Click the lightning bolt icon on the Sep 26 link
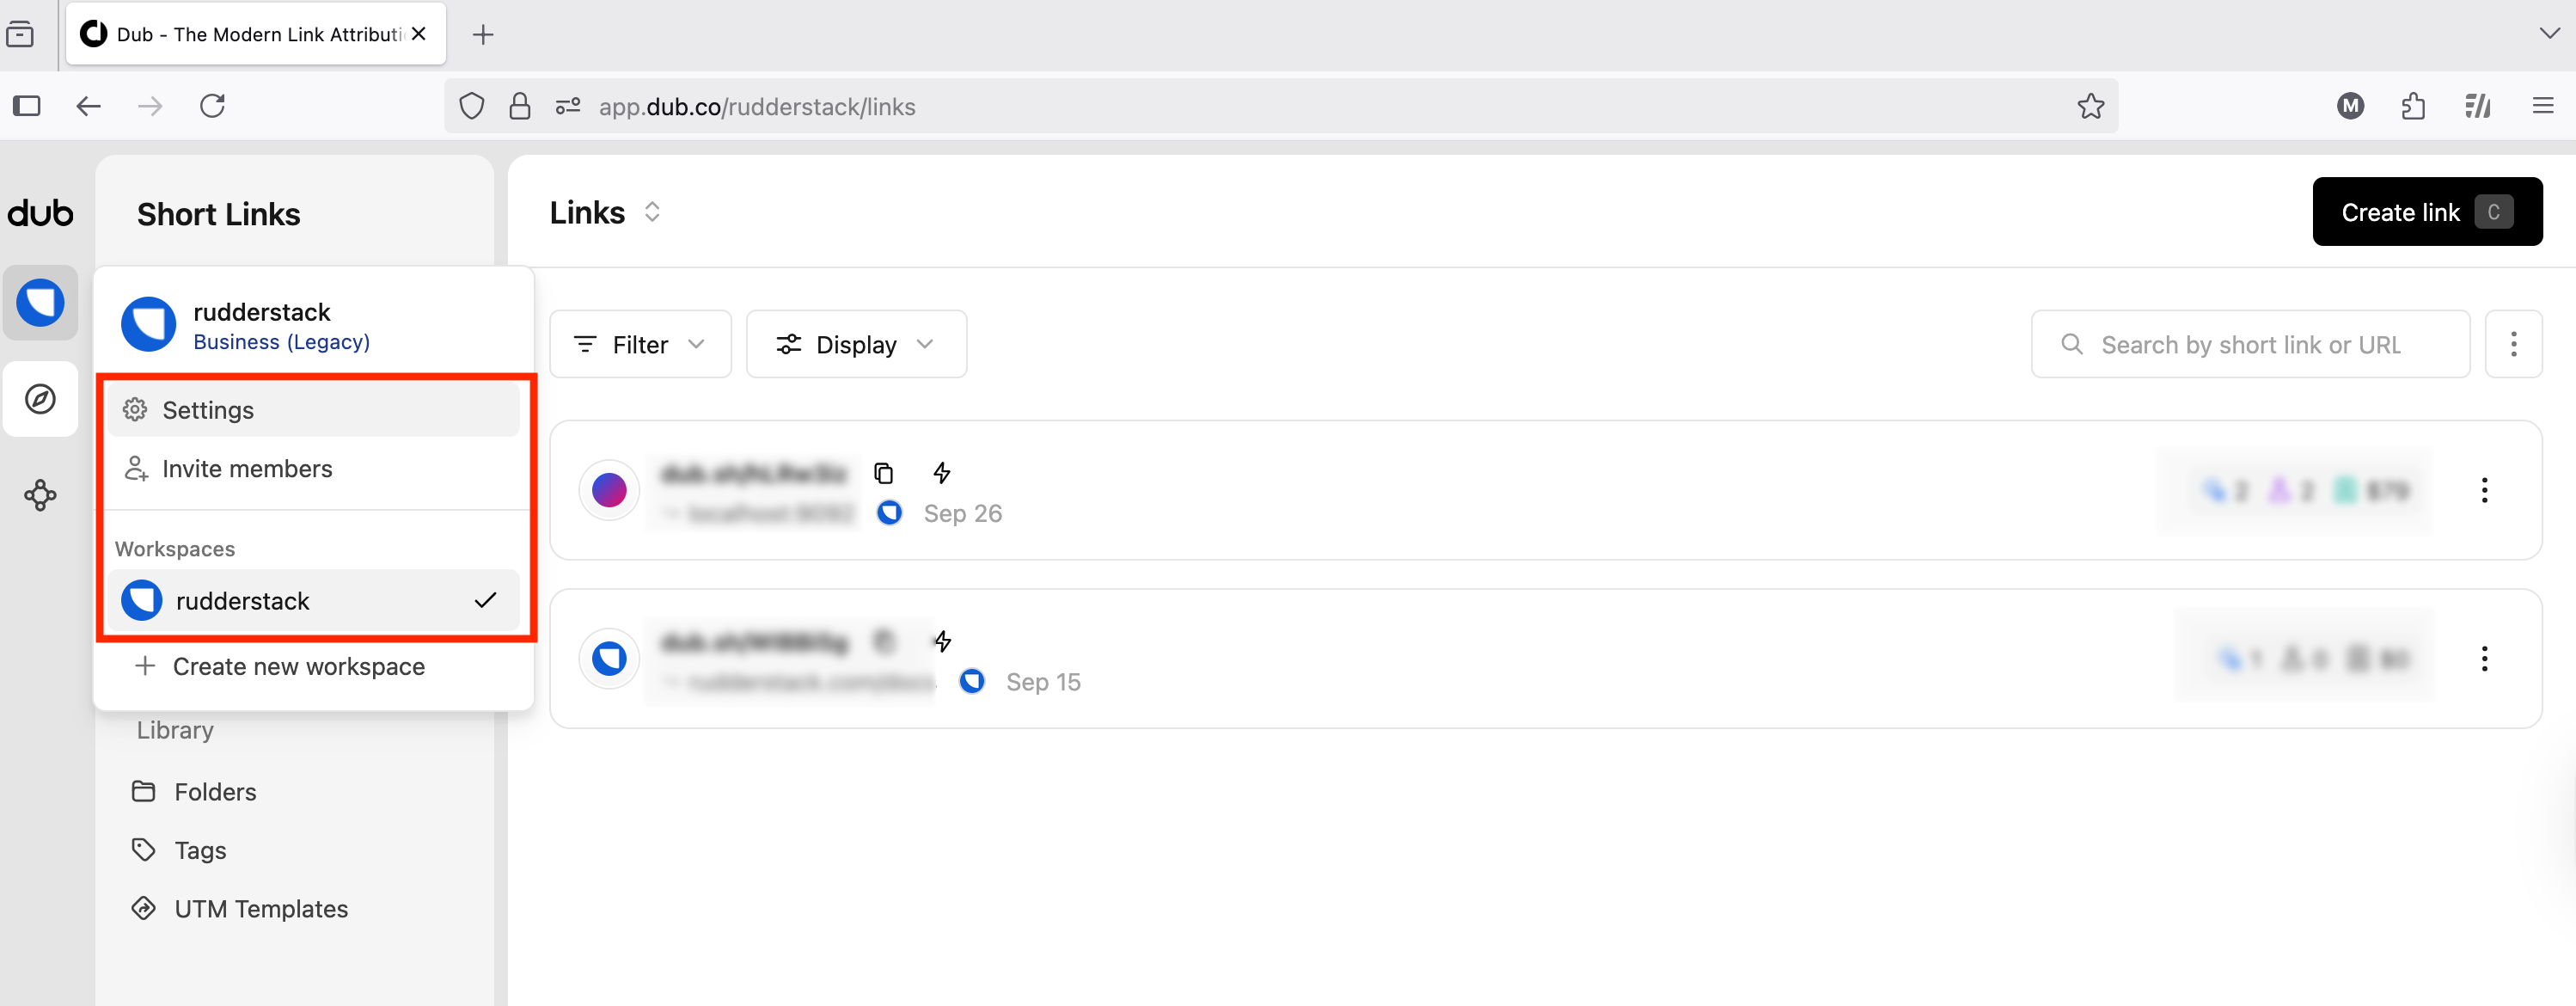 point(941,472)
